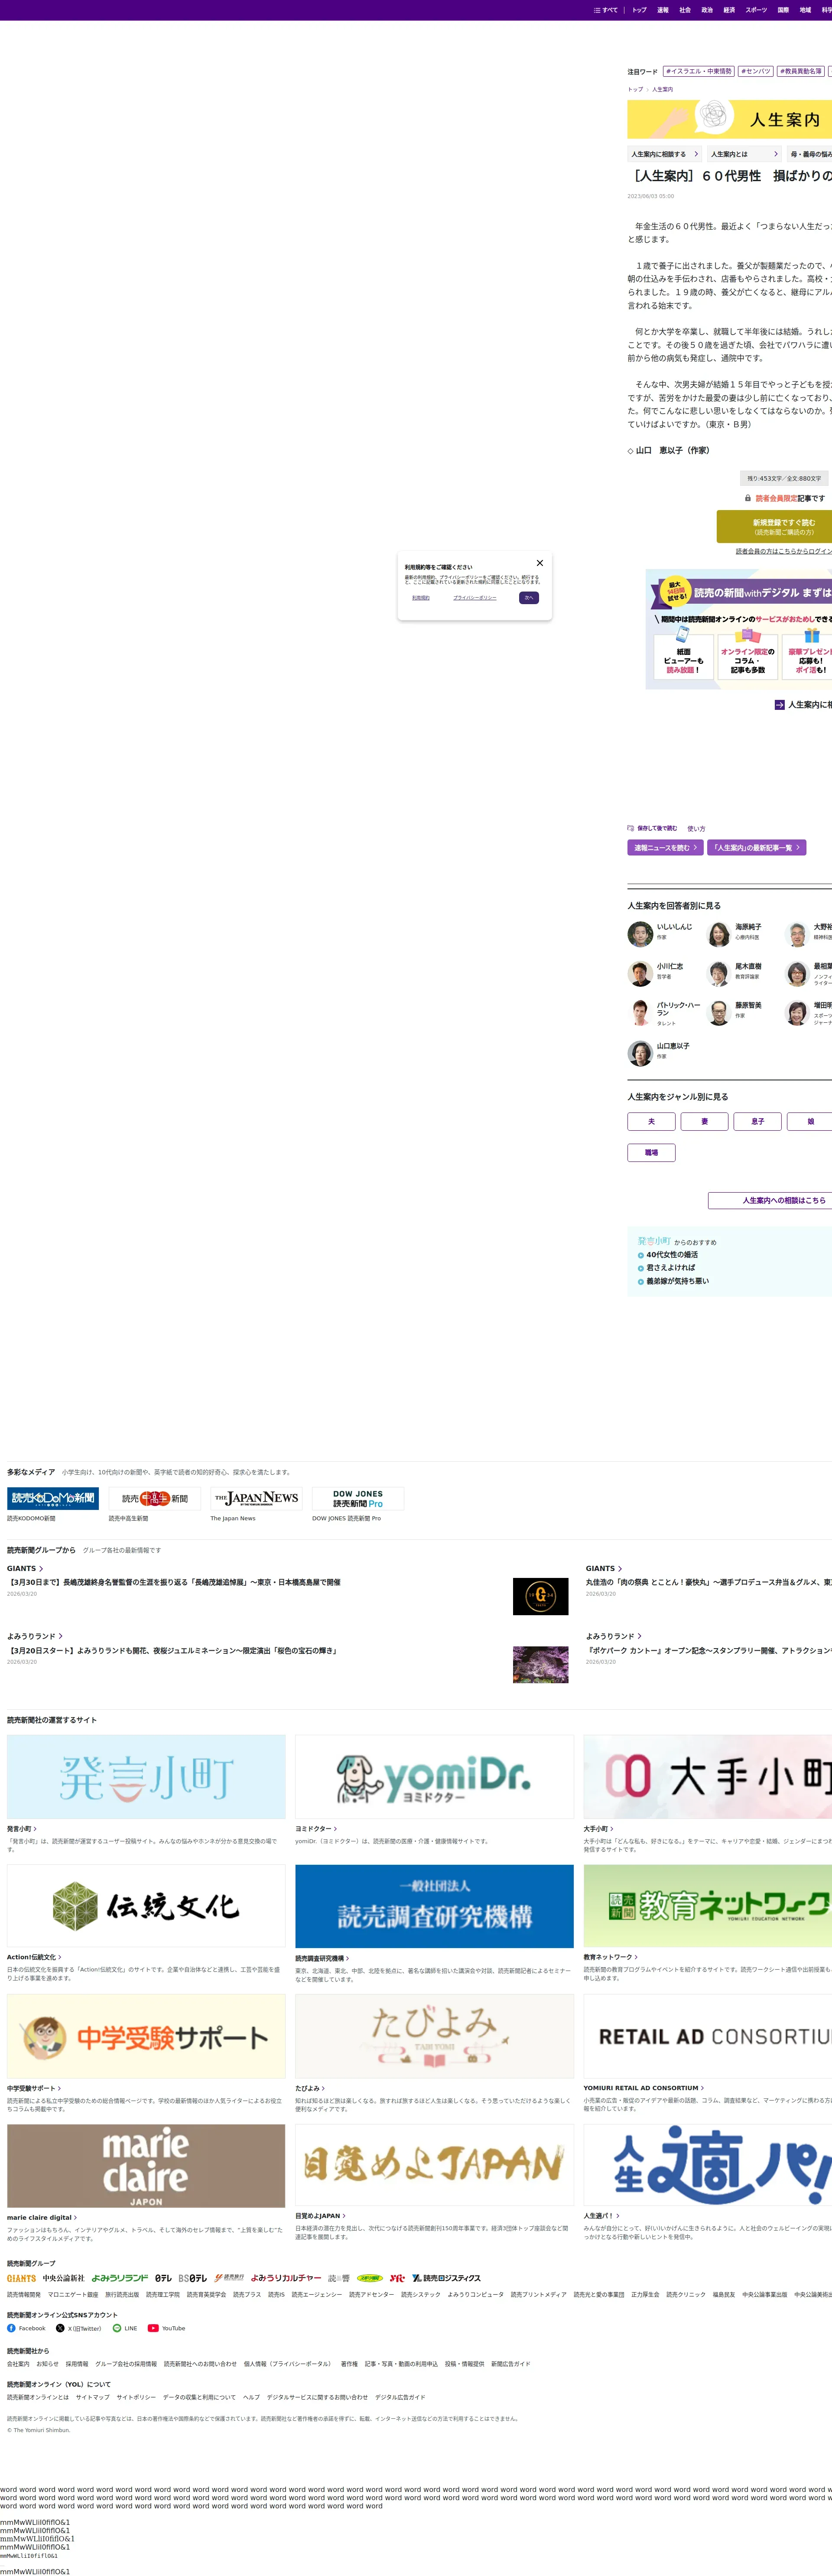Open 山口恵以子's advisor avatar
Image resolution: width=832 pixels, height=2576 pixels.
click(x=640, y=1053)
